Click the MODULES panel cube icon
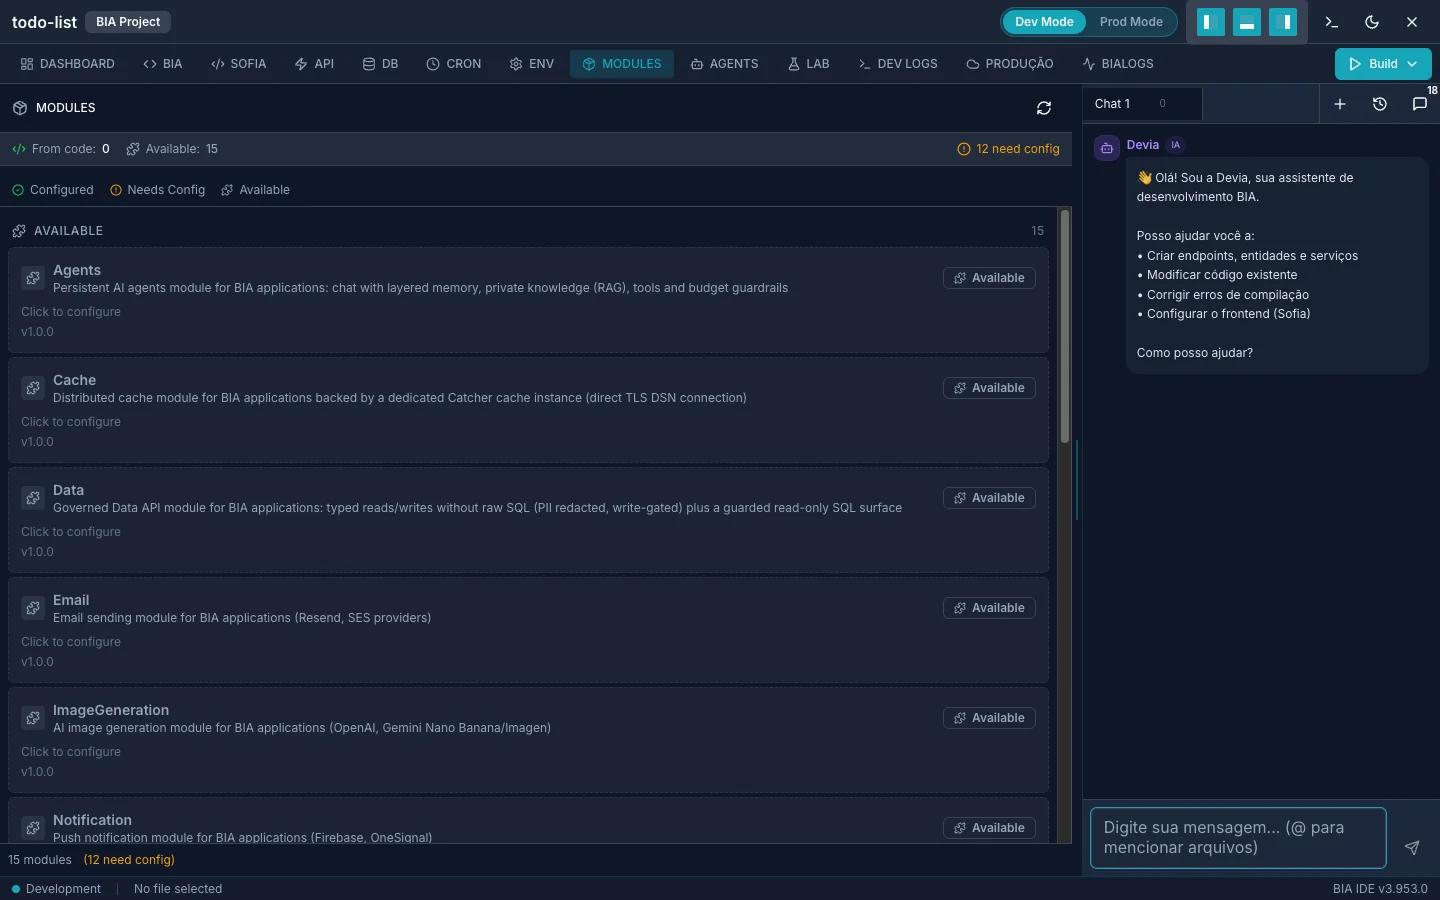This screenshot has height=900, width=1440. [x=20, y=108]
